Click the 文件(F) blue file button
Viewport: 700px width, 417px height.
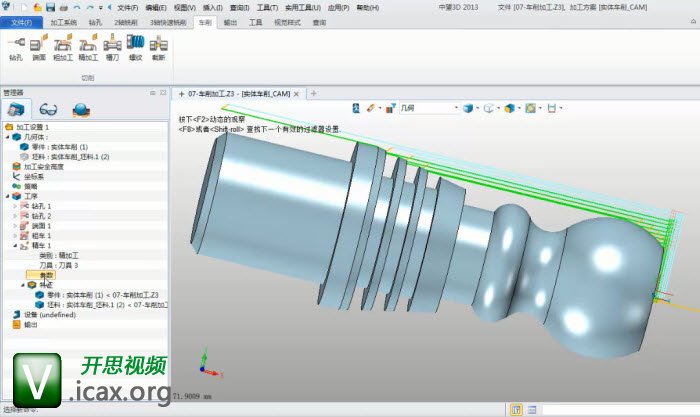[x=21, y=20]
